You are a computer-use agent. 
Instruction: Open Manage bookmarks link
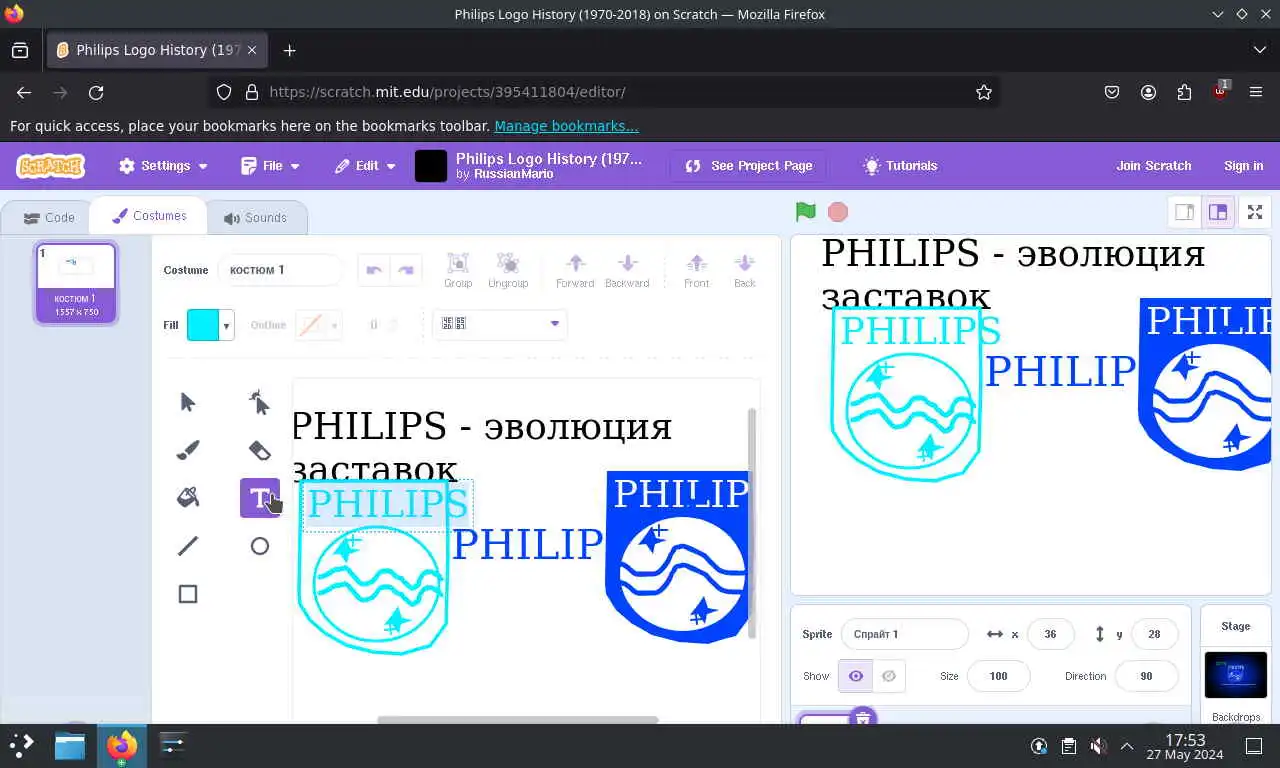566,126
